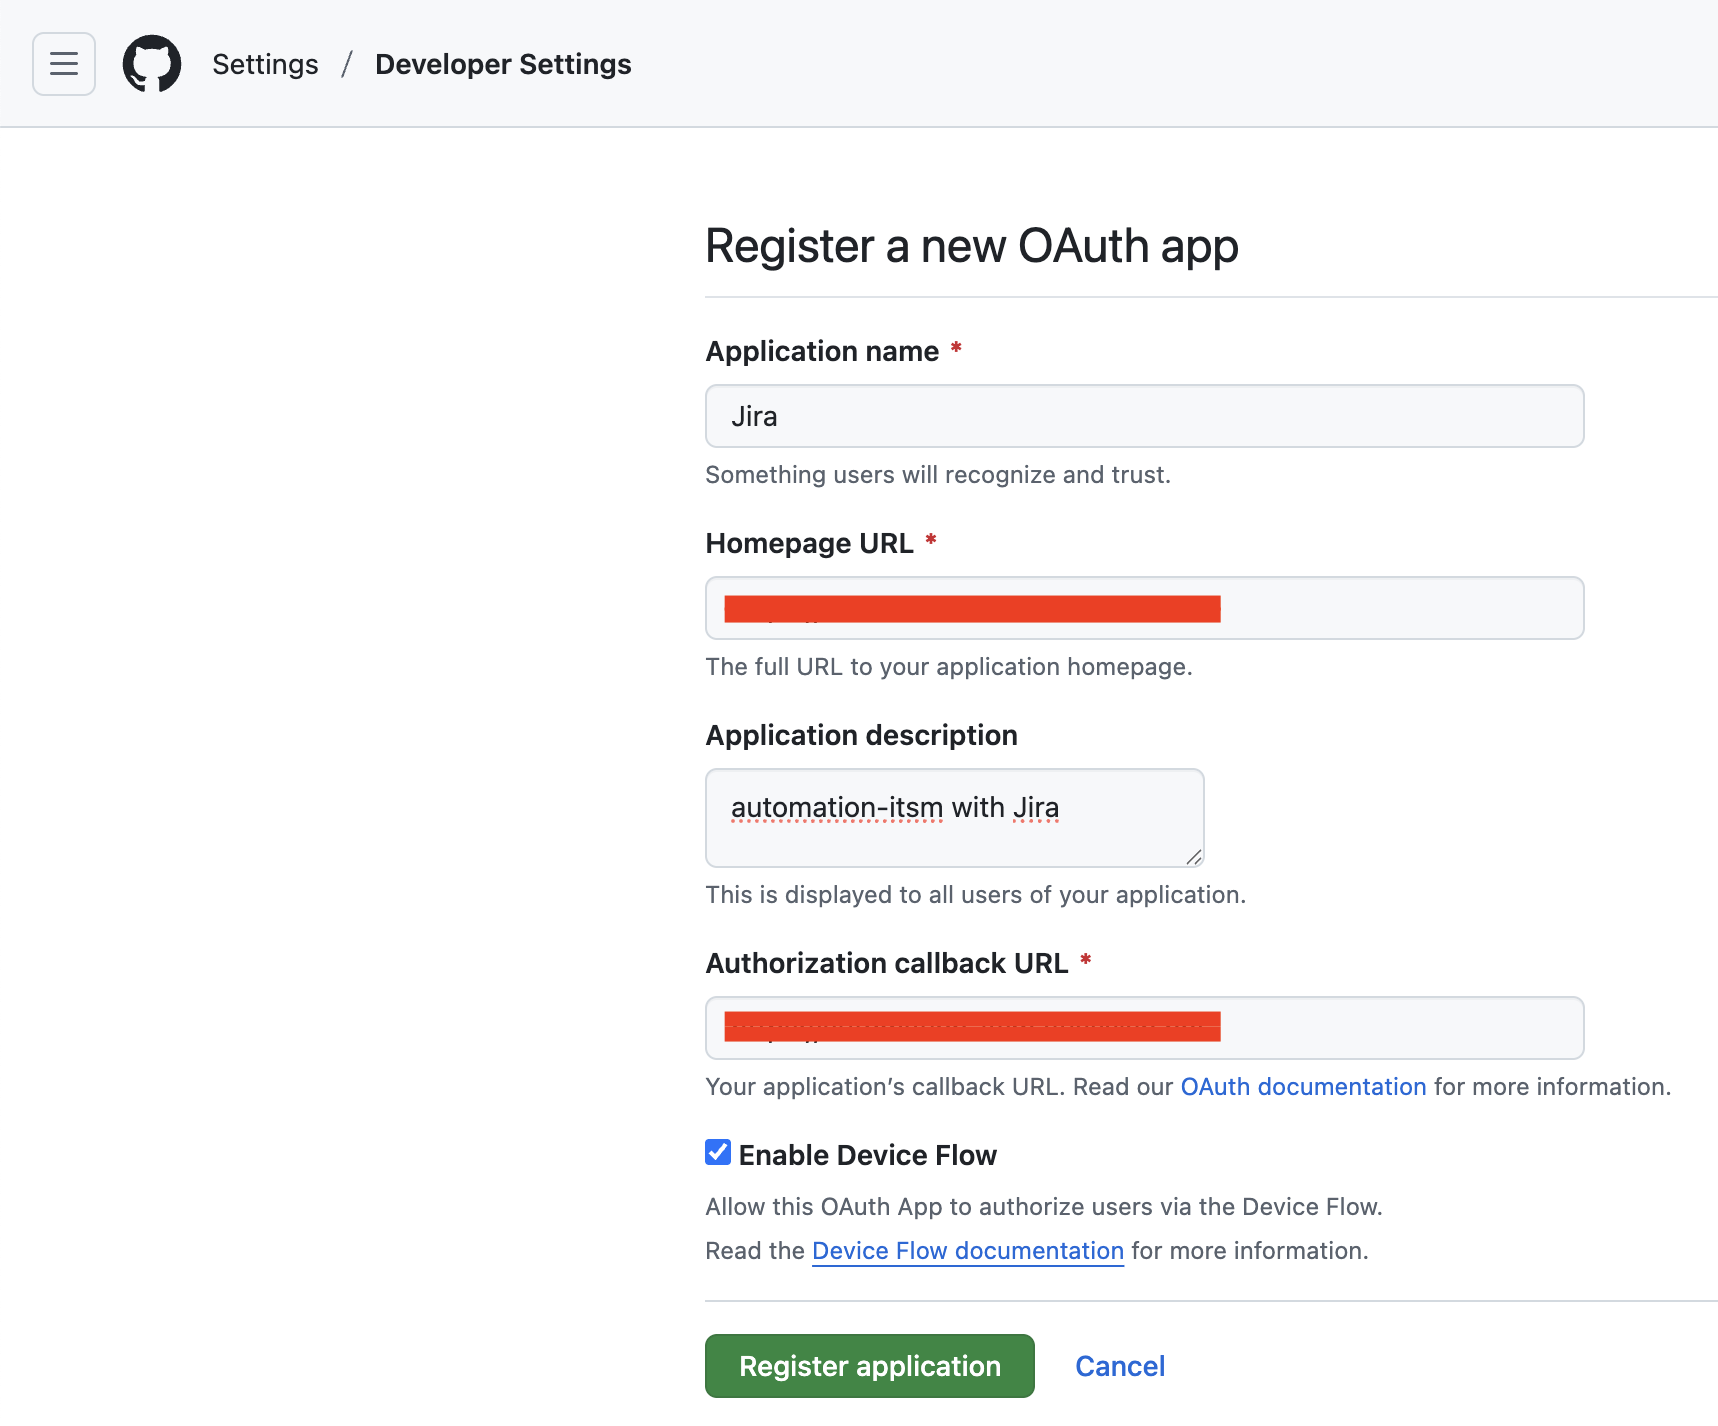Open the hamburger navigation menu
The image size is (1718, 1426).
click(64, 64)
